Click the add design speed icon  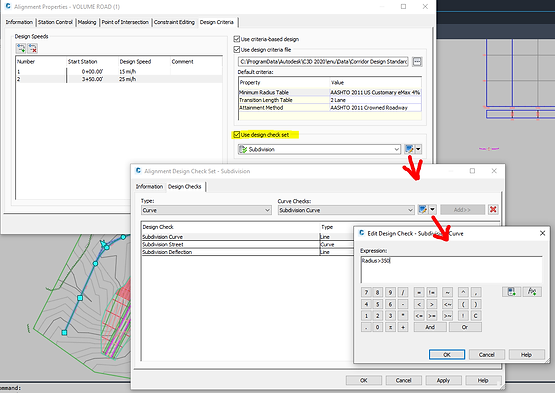(21, 48)
